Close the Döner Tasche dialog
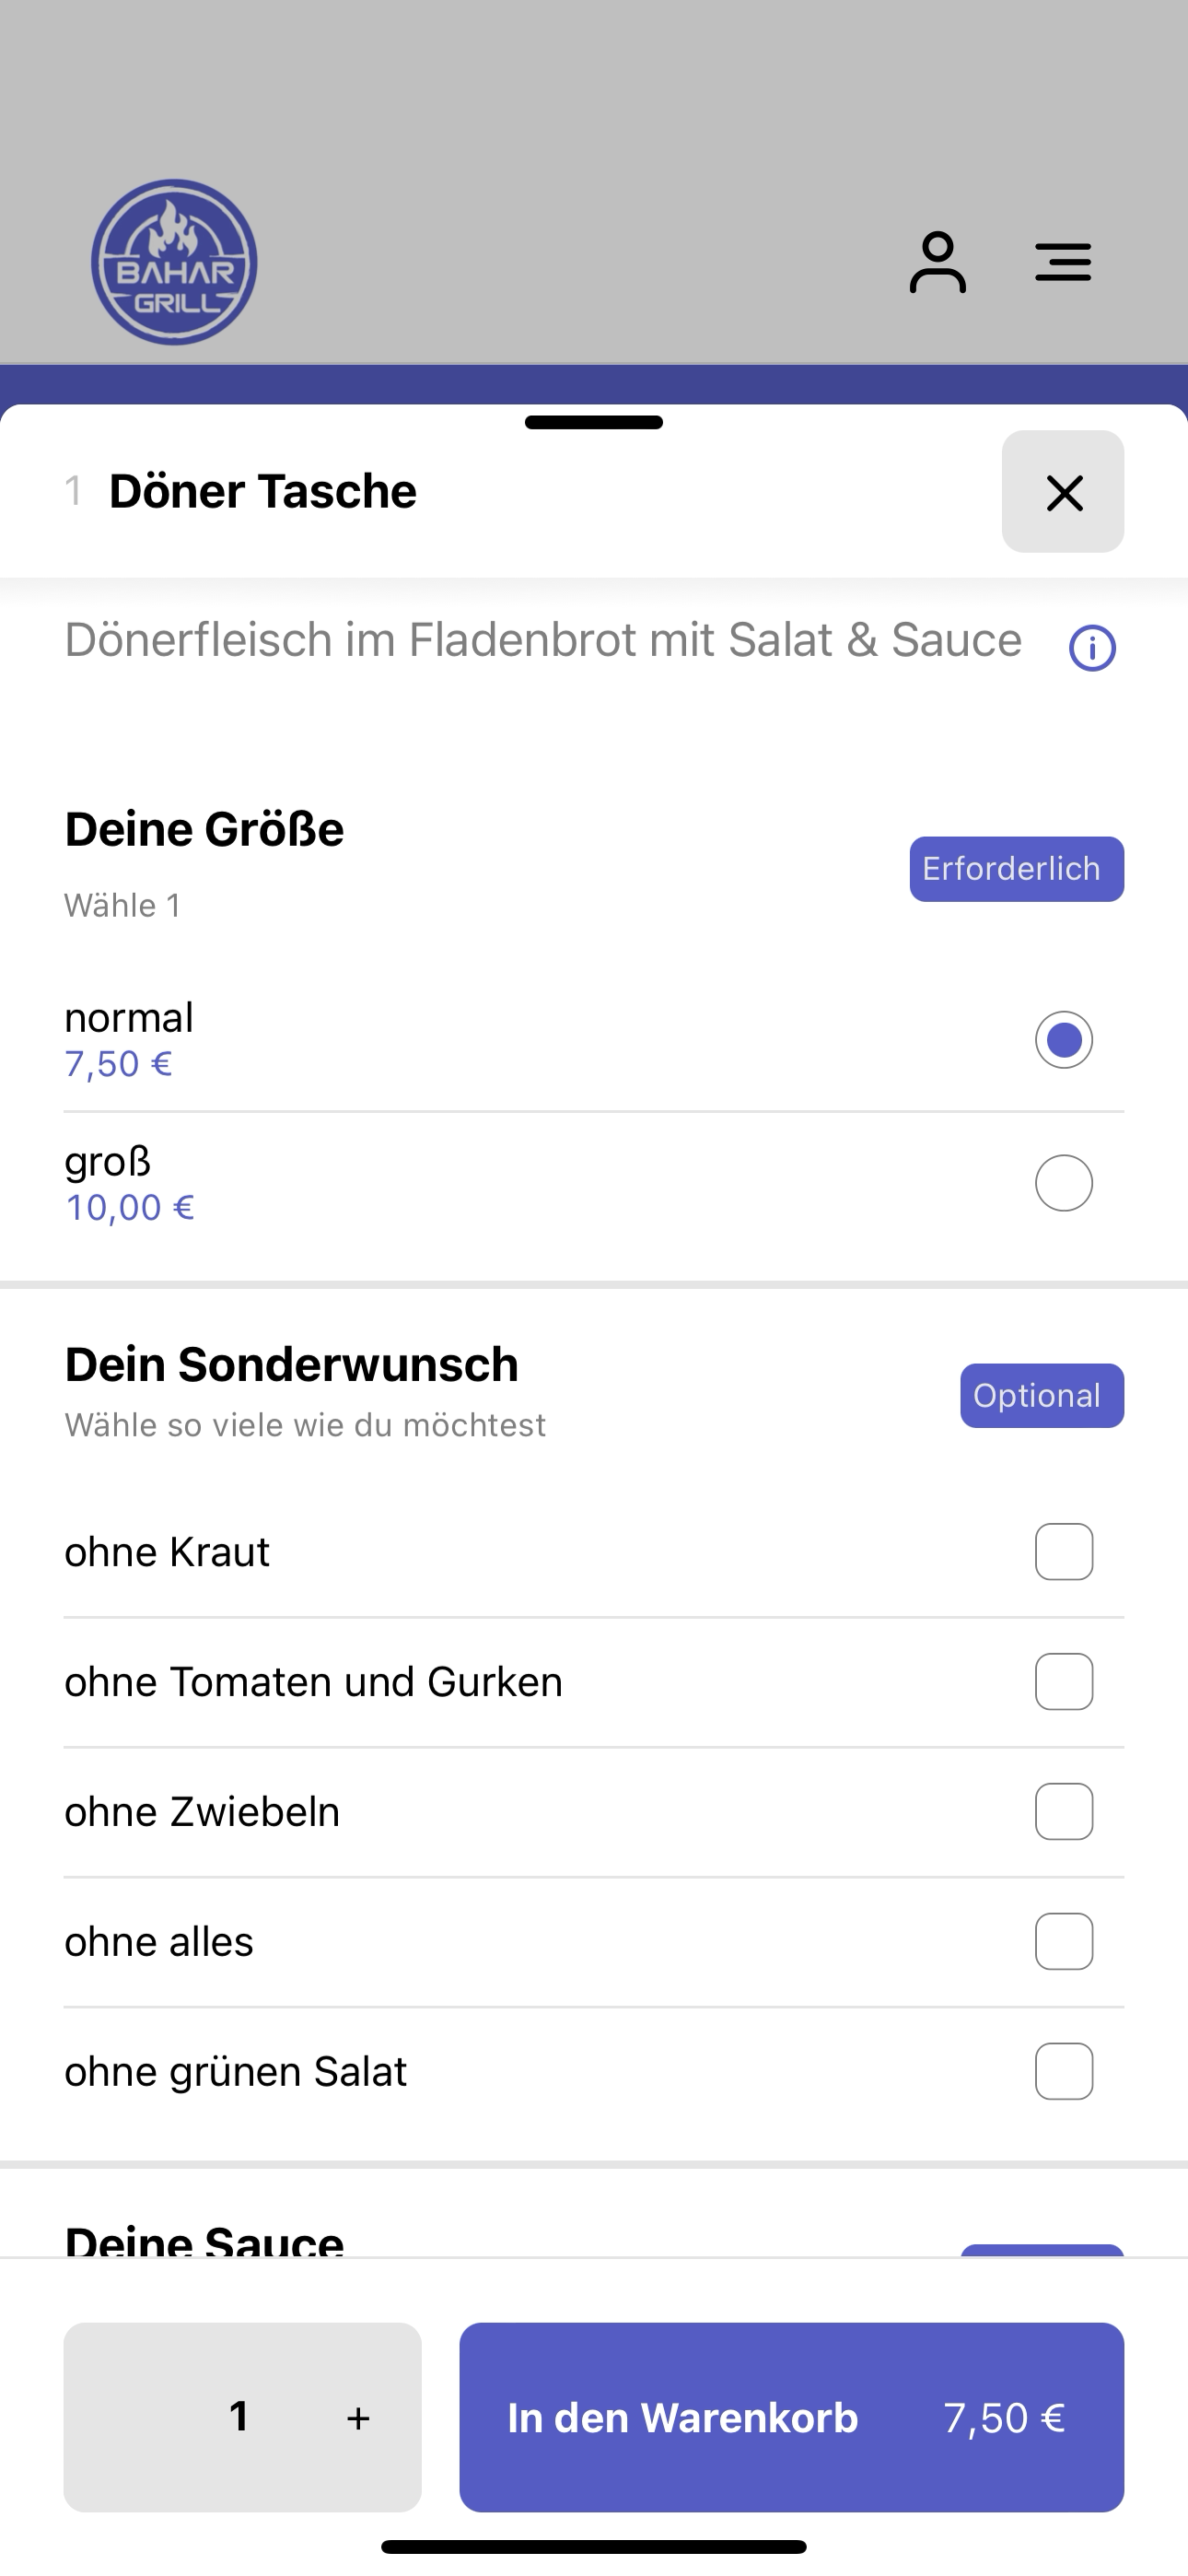The image size is (1188, 2576). pyautogui.click(x=1063, y=492)
